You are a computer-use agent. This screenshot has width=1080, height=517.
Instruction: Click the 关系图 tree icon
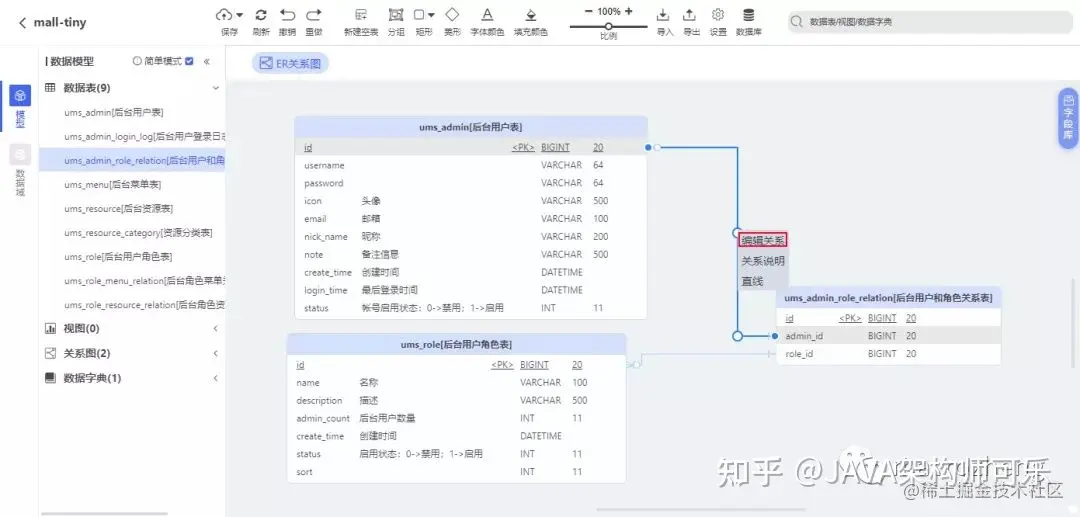coord(50,354)
